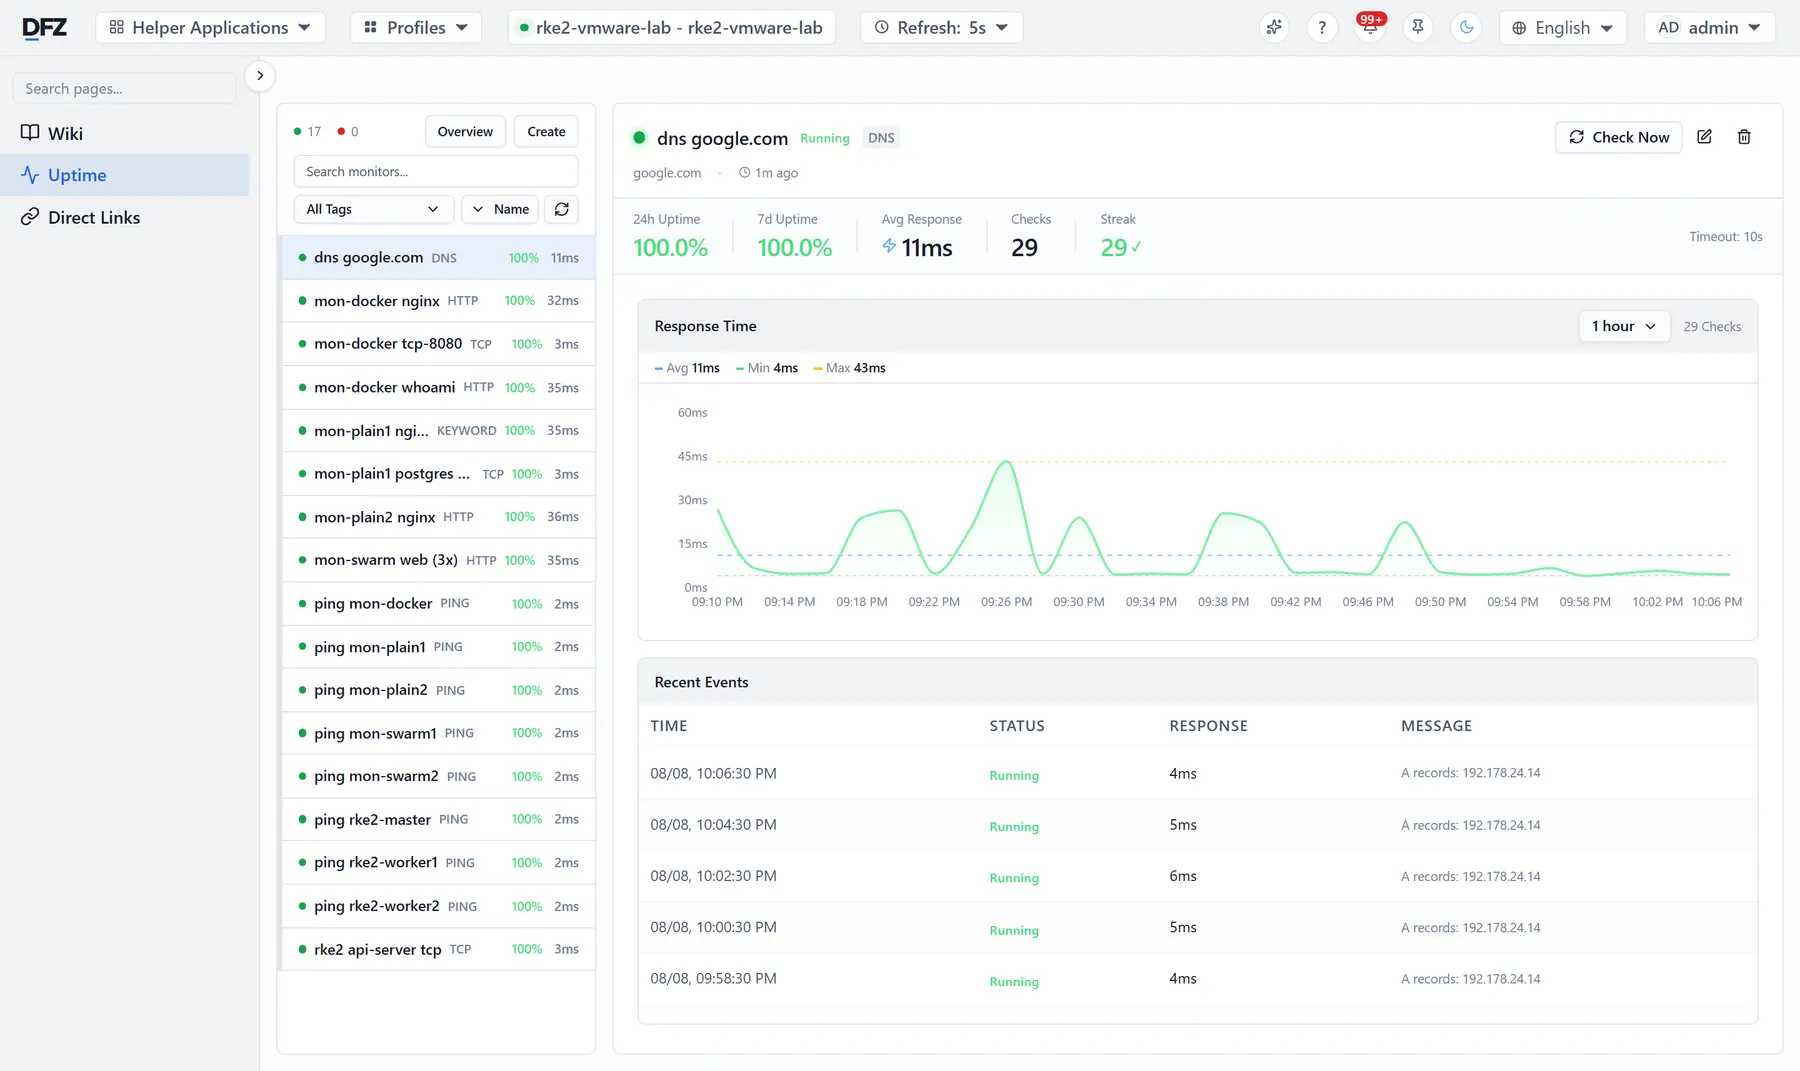Click the Overview button

[465, 132]
